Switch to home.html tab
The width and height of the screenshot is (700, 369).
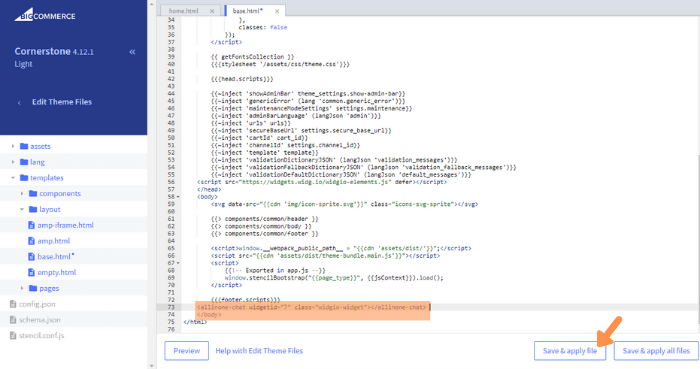[x=183, y=11]
